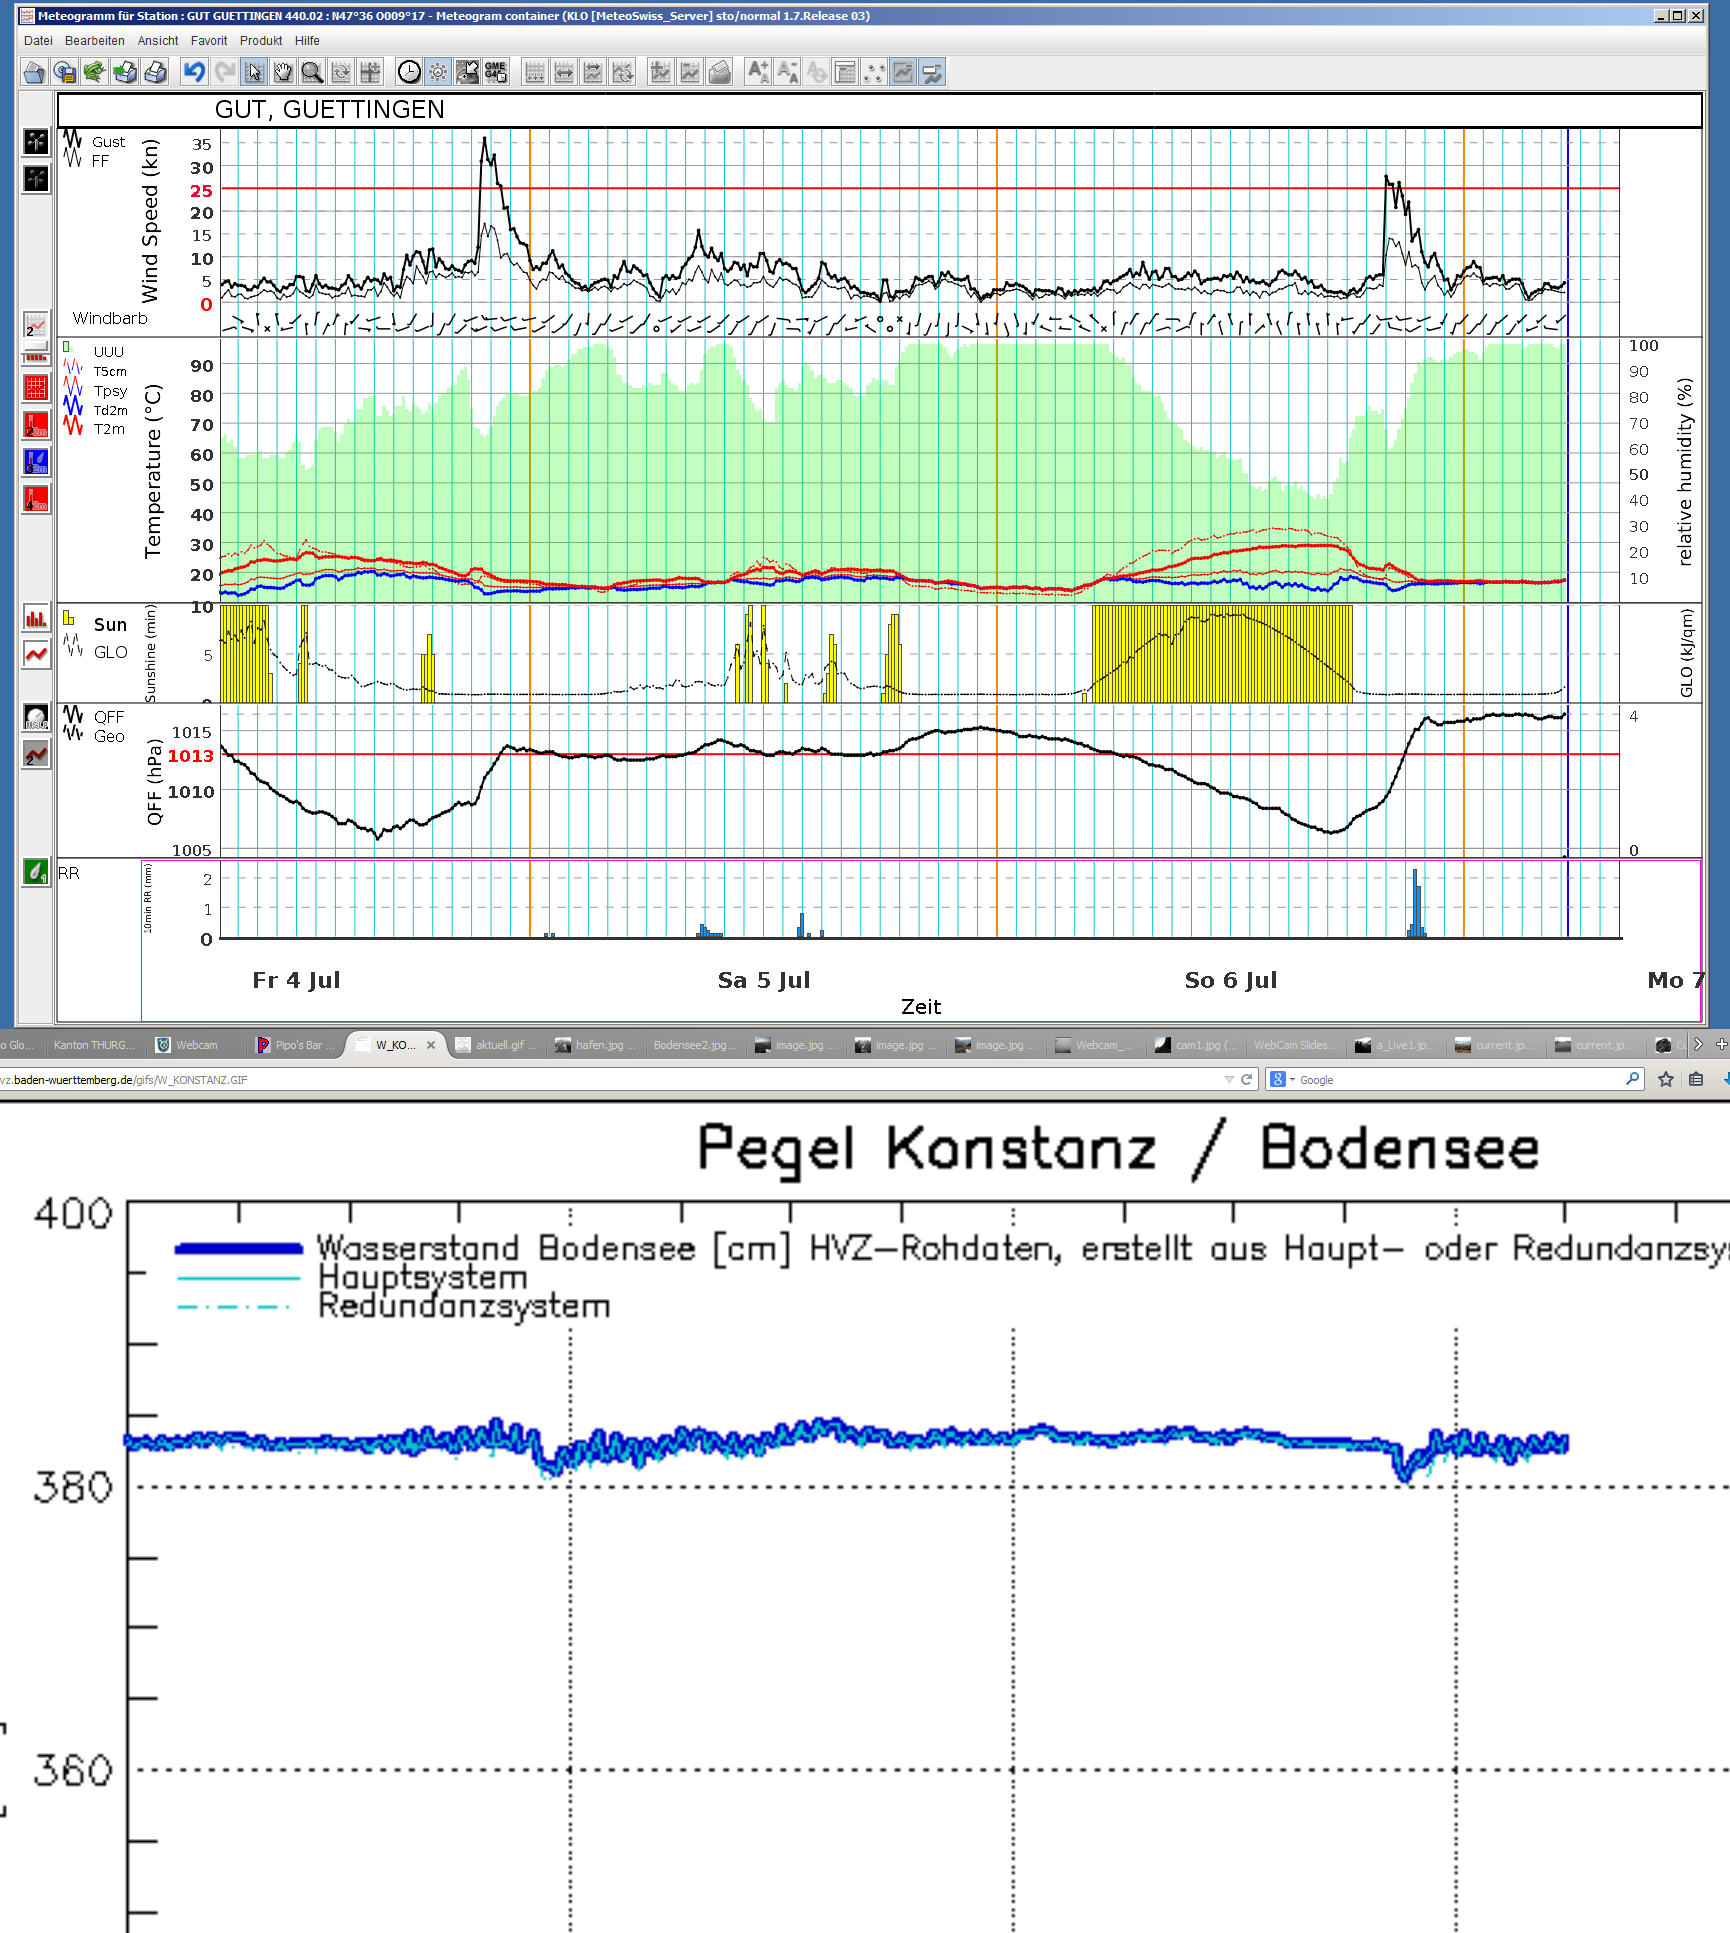Click the clock time settings icon

[409, 72]
